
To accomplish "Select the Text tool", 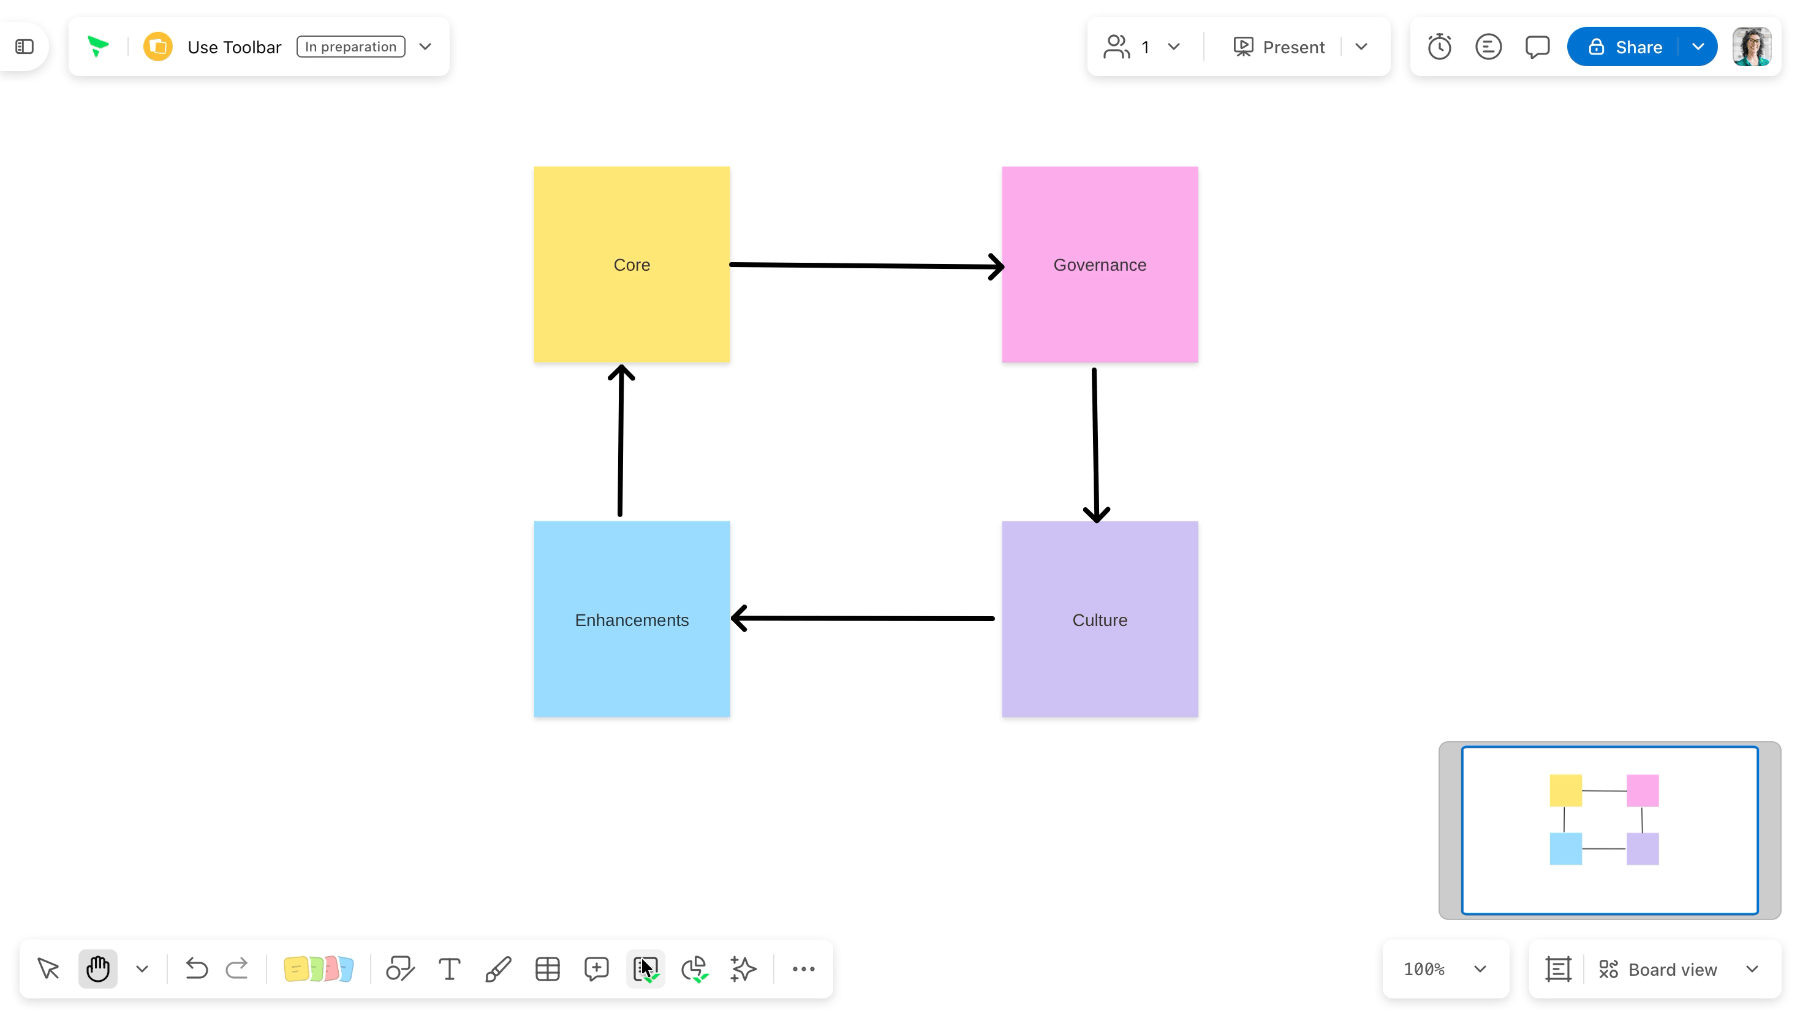I will click(x=449, y=969).
